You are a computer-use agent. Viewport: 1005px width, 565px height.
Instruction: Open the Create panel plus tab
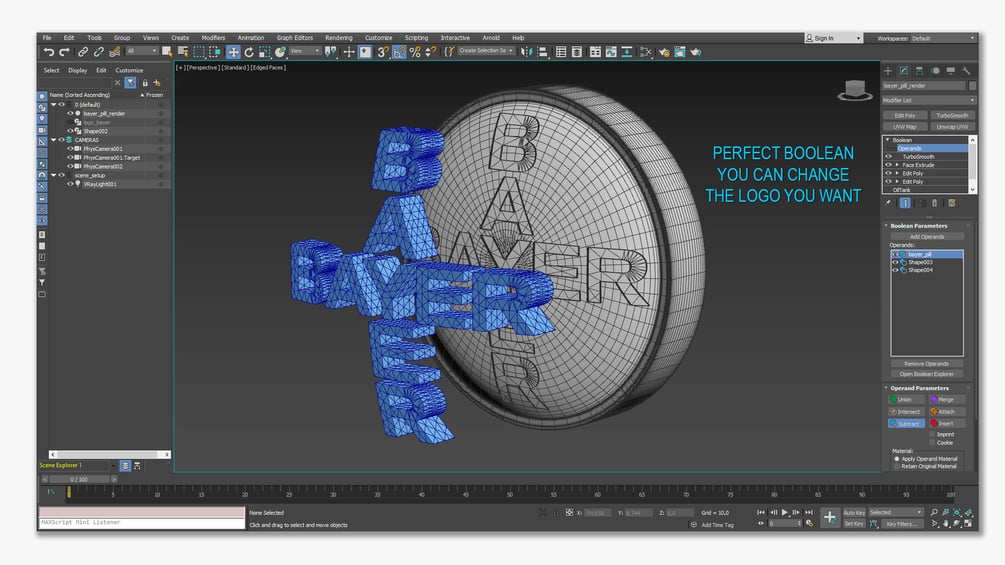pos(888,70)
